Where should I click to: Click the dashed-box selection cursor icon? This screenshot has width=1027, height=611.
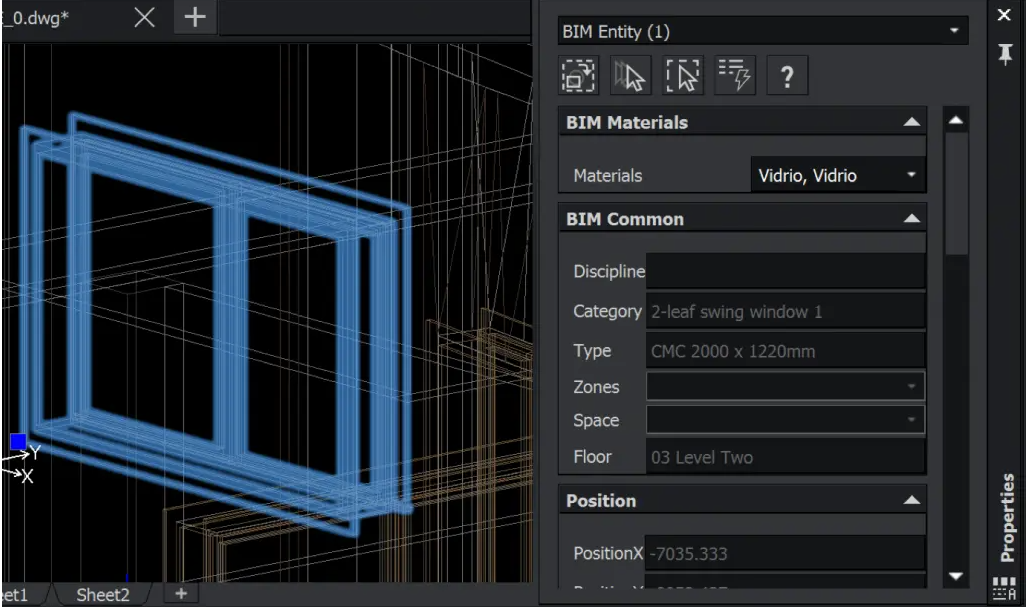tap(683, 76)
